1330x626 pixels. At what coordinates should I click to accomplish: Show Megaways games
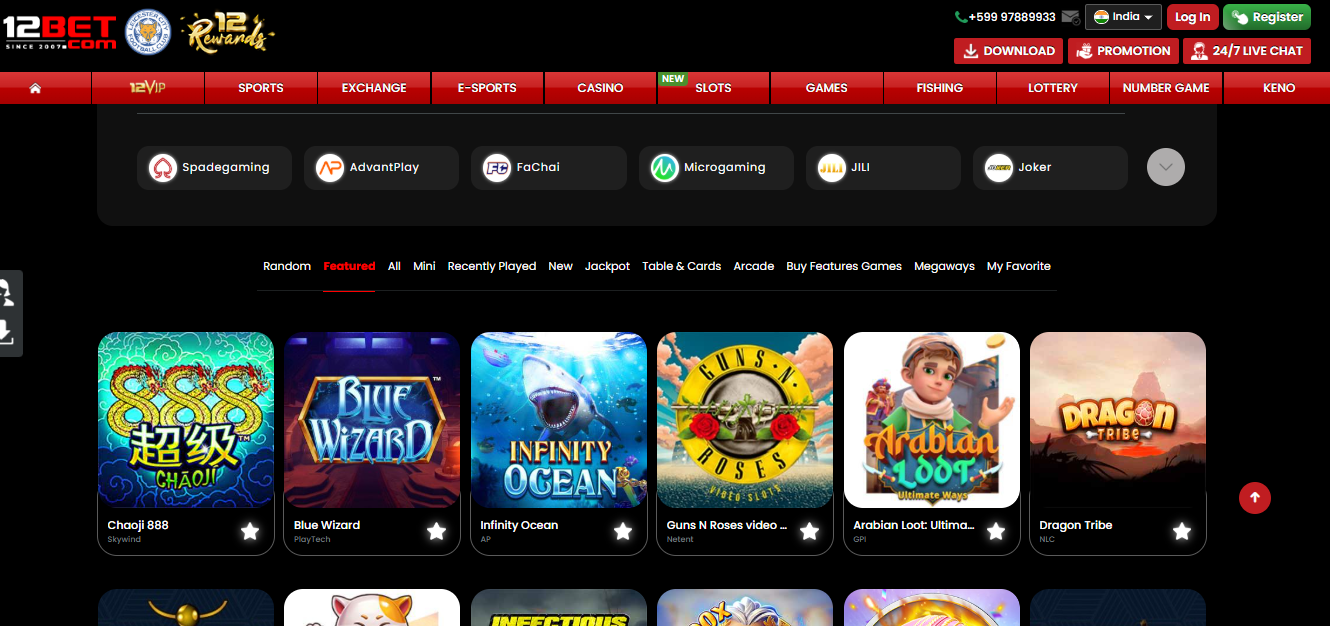coord(944,266)
